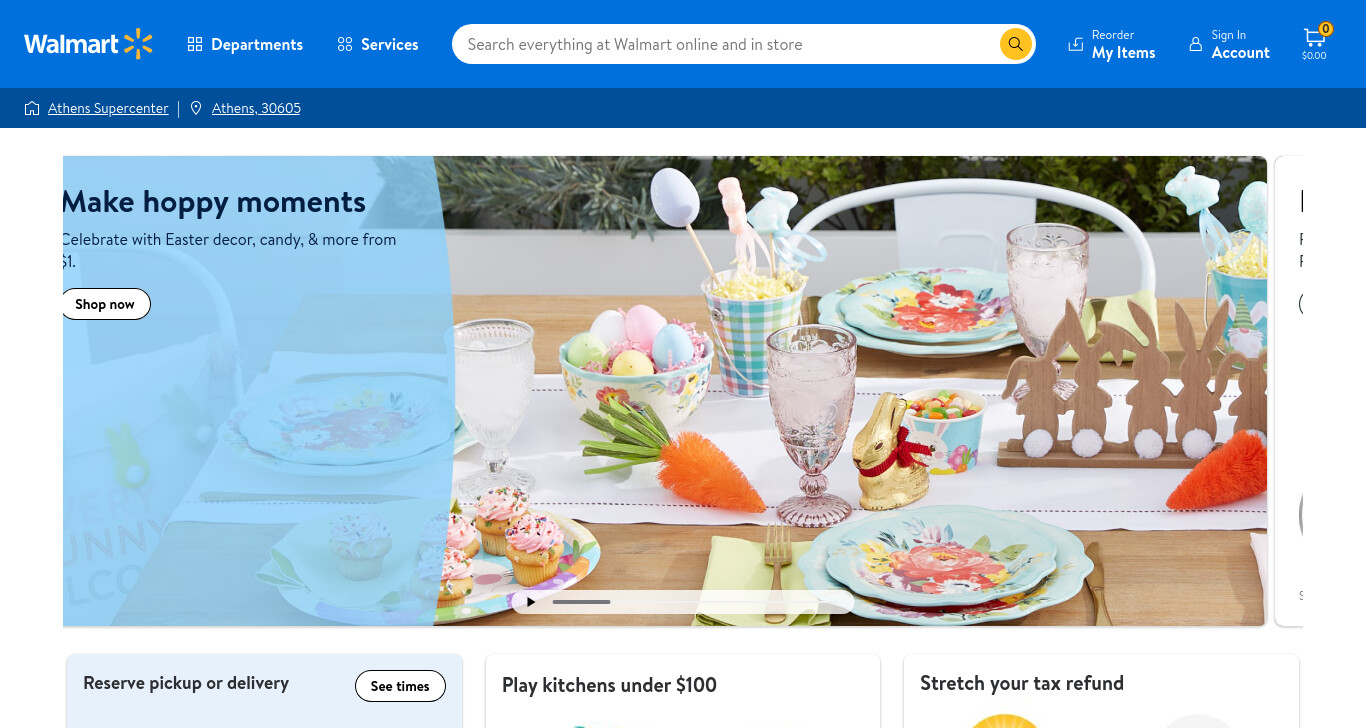Click the yellow search magnifier icon
The image size is (1366, 728).
(1015, 44)
